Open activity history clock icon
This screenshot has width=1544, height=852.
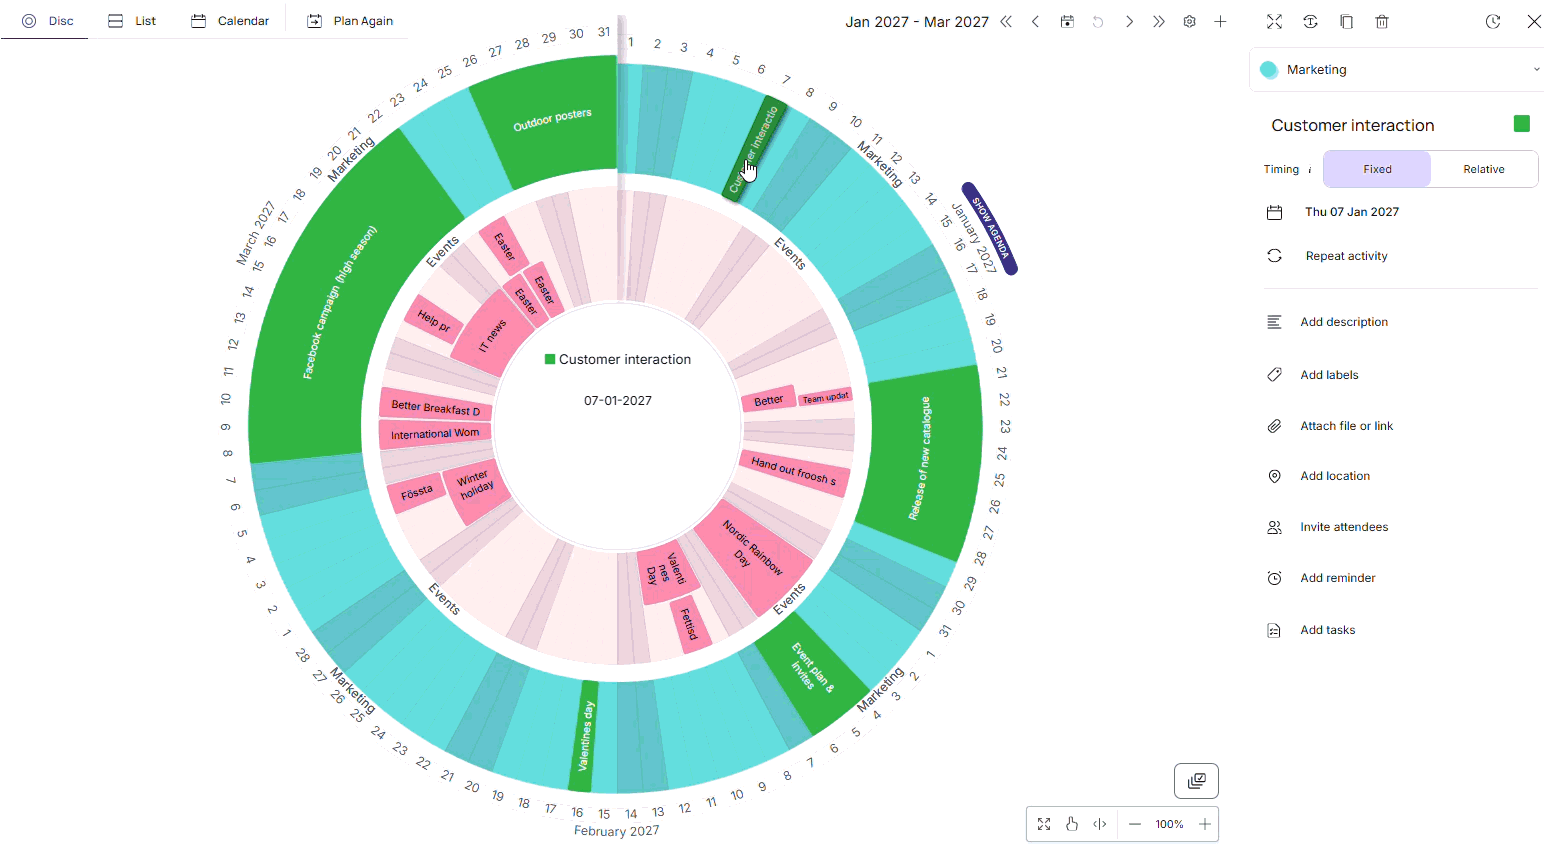point(1493,21)
